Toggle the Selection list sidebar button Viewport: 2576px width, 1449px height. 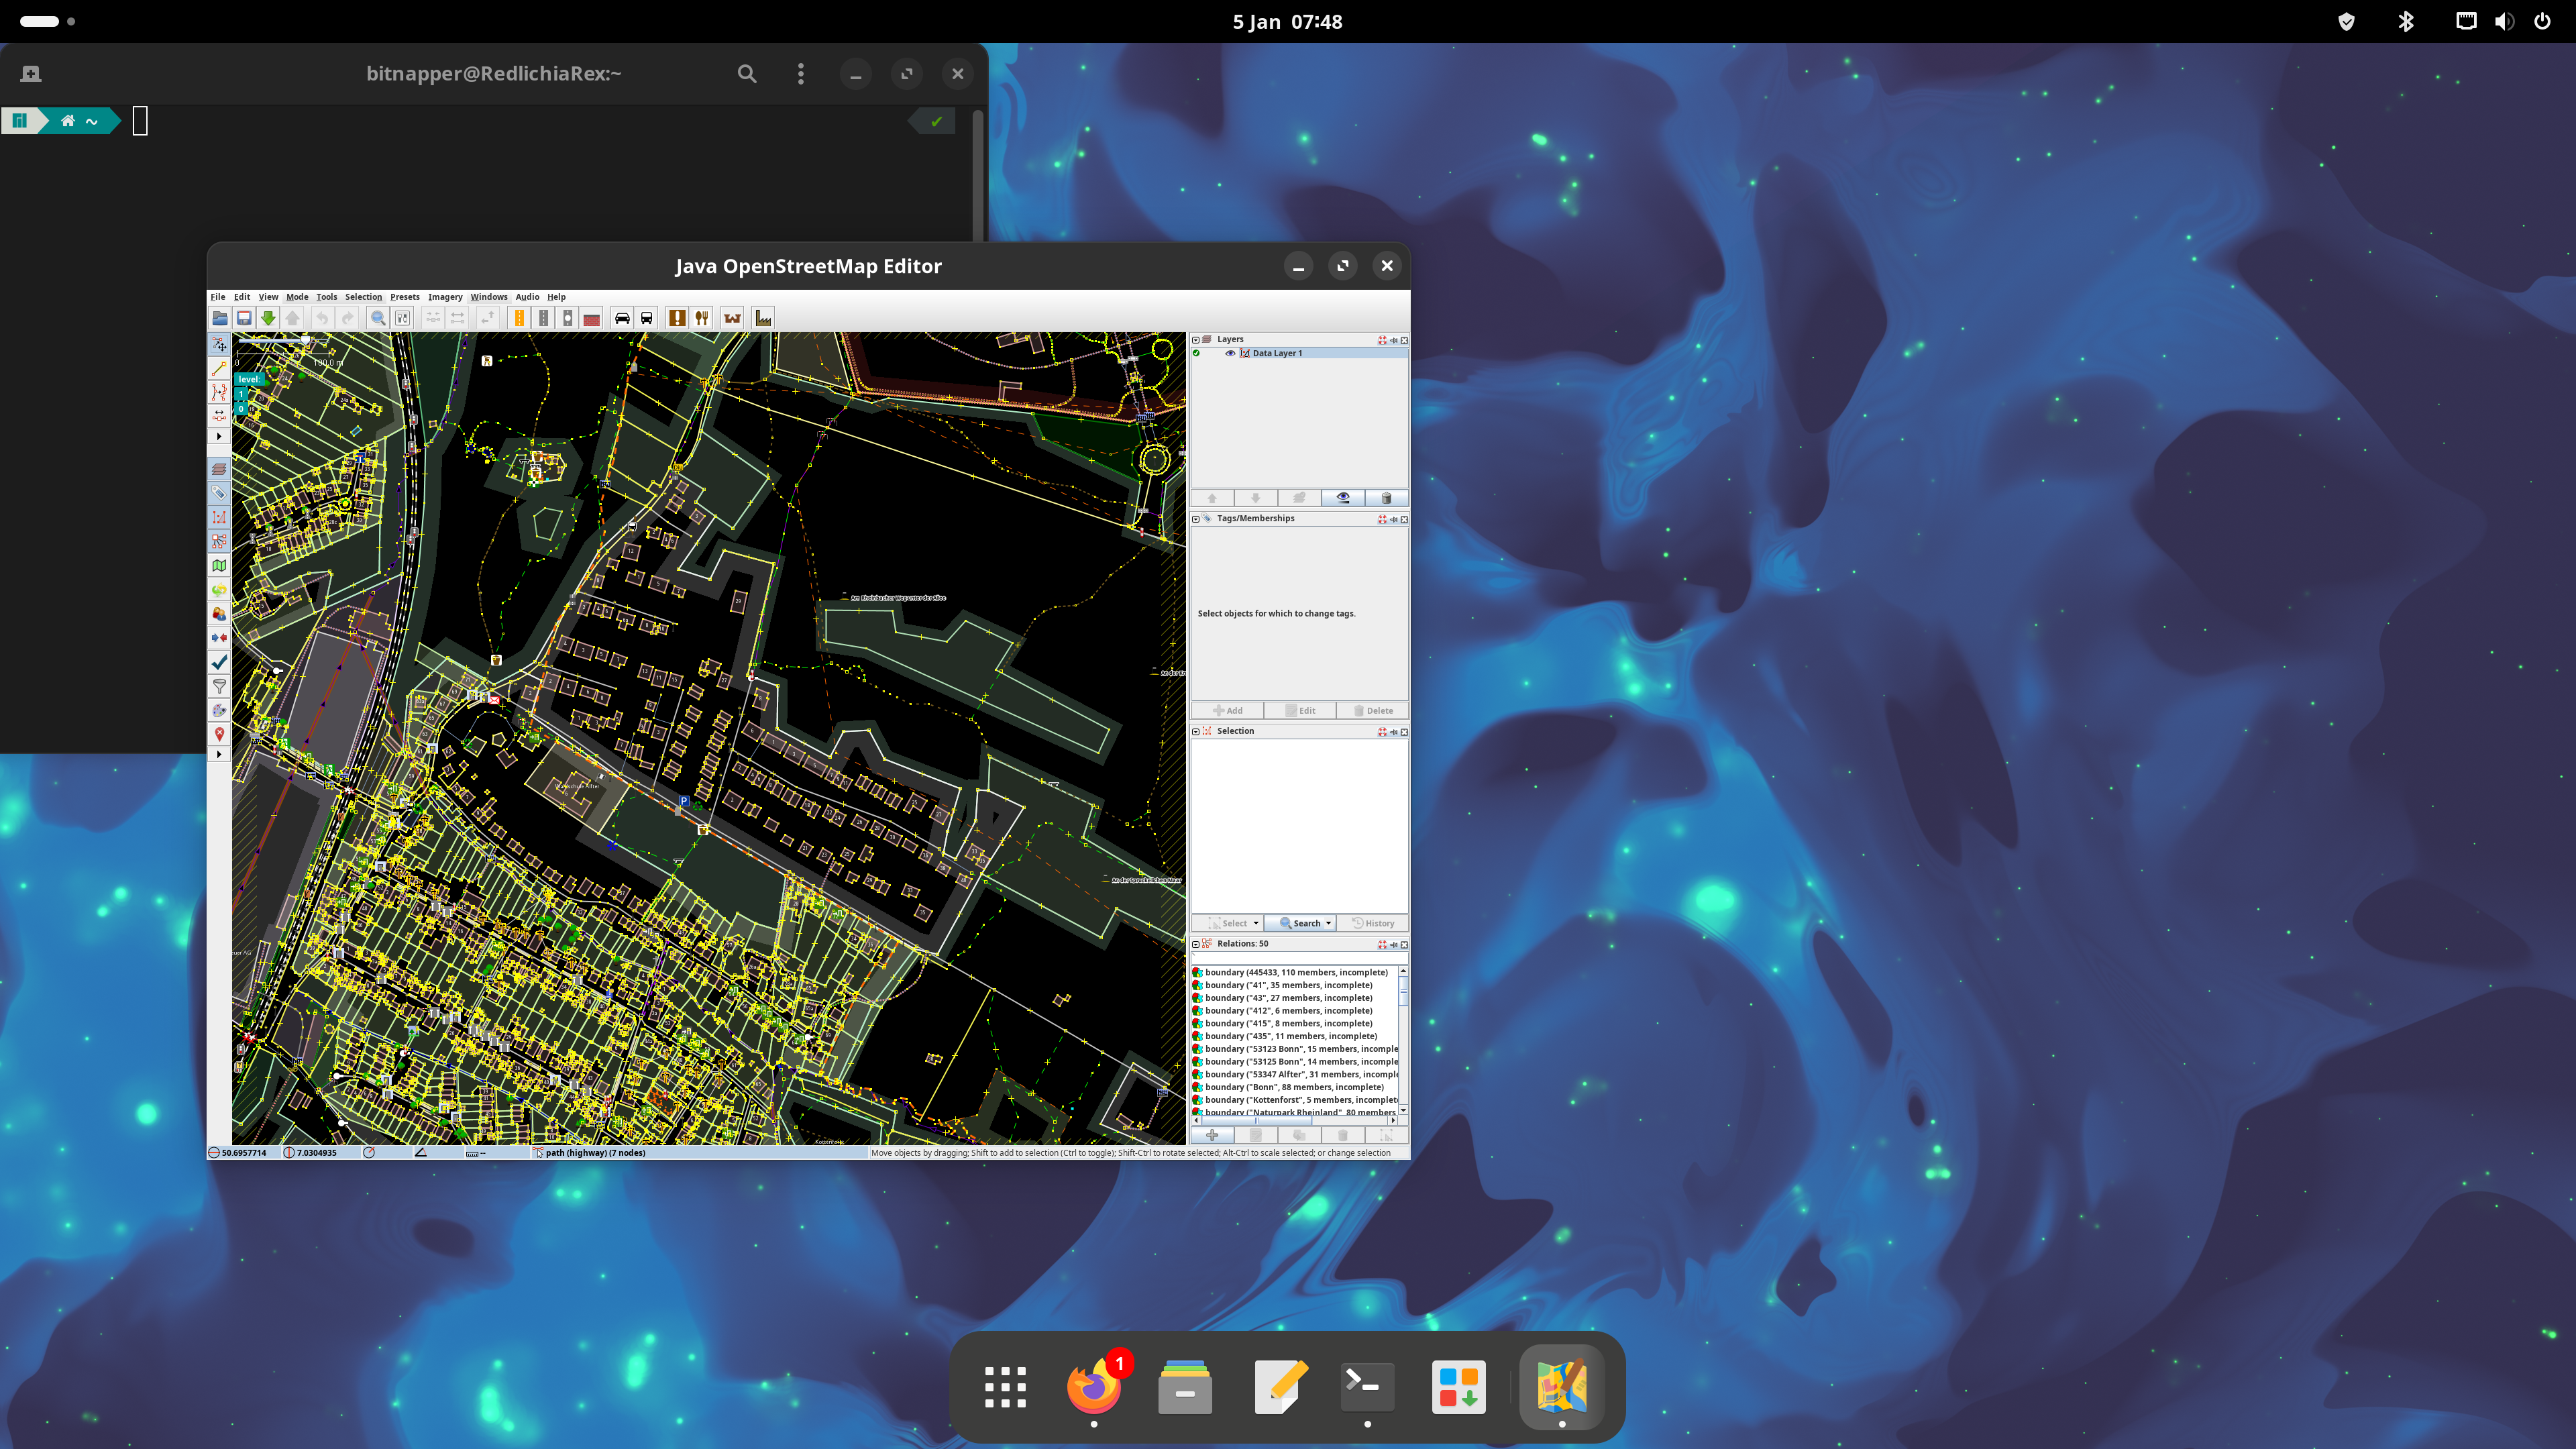[219, 517]
